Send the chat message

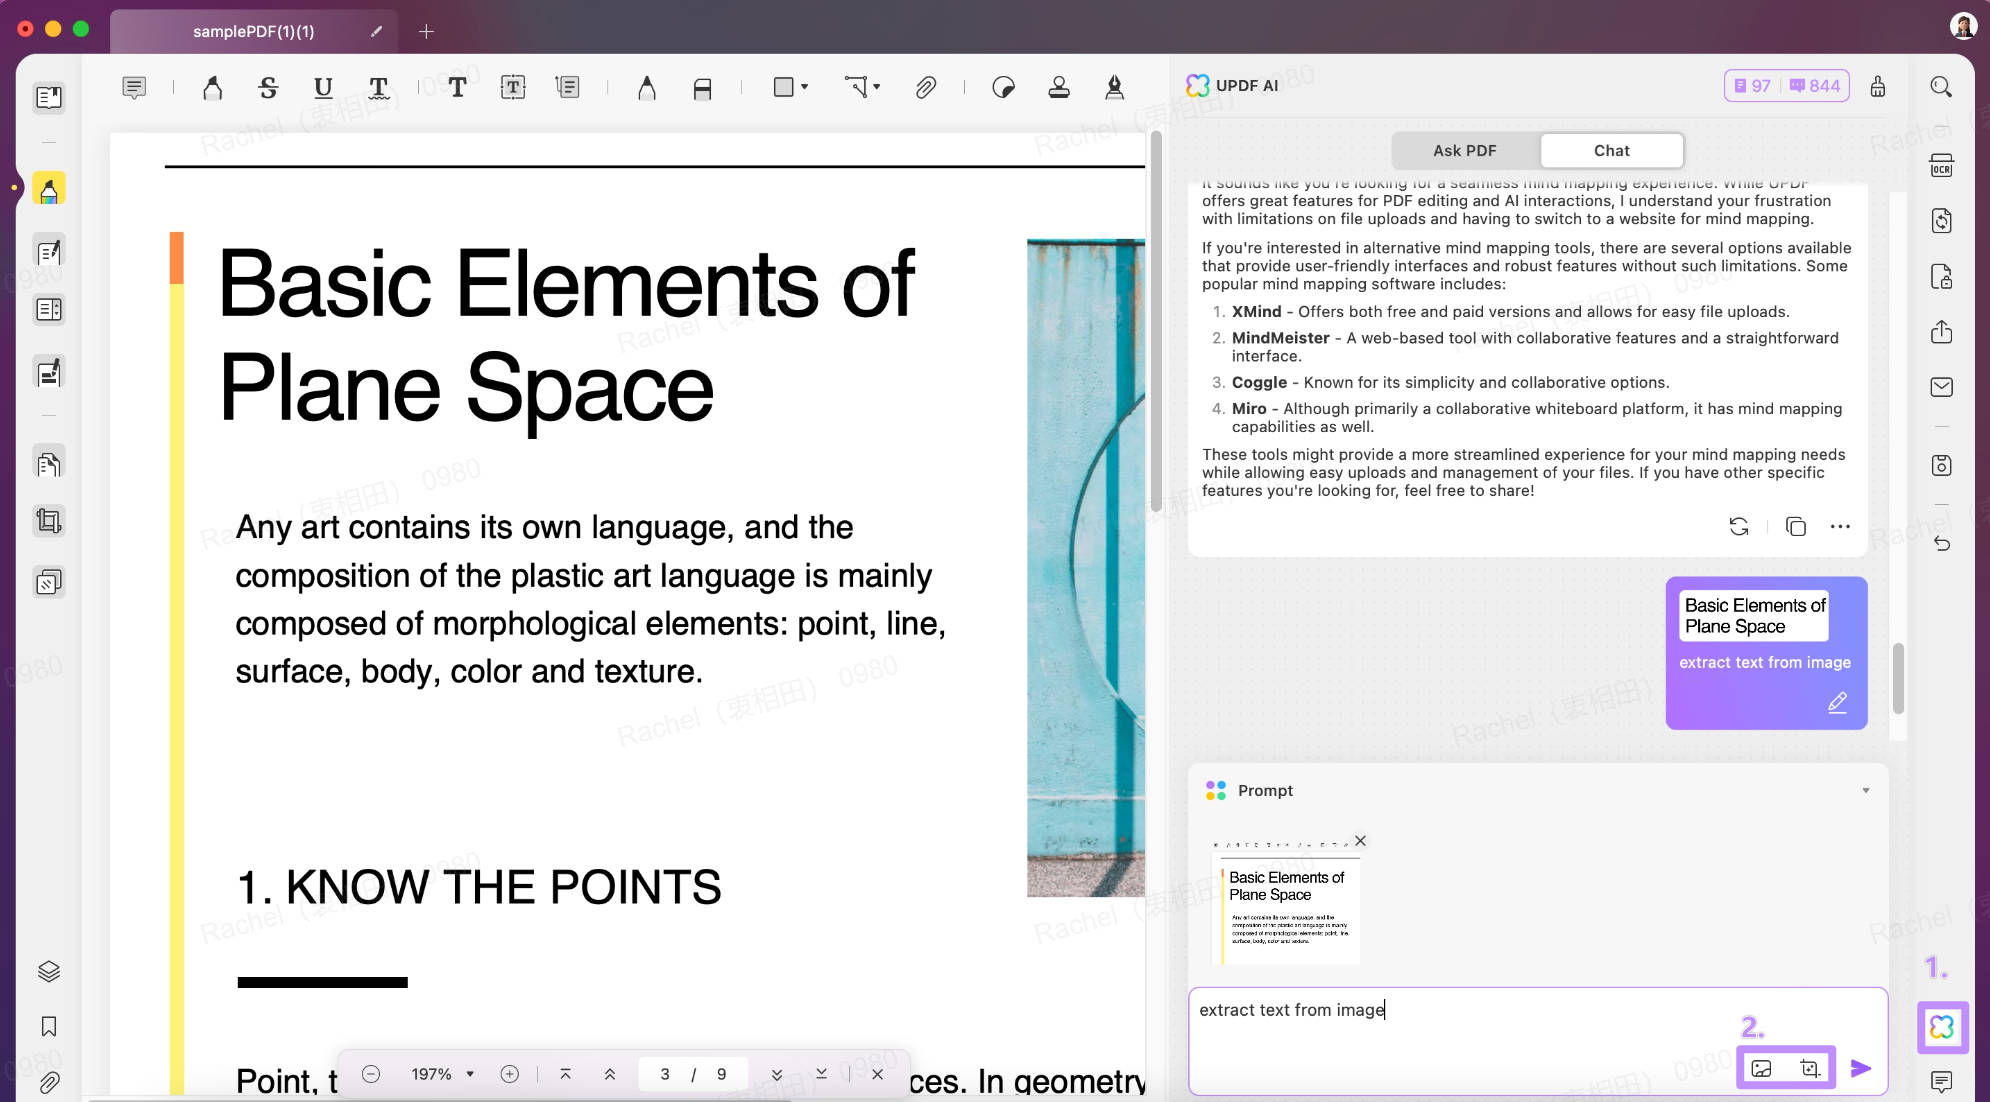pos(1861,1069)
